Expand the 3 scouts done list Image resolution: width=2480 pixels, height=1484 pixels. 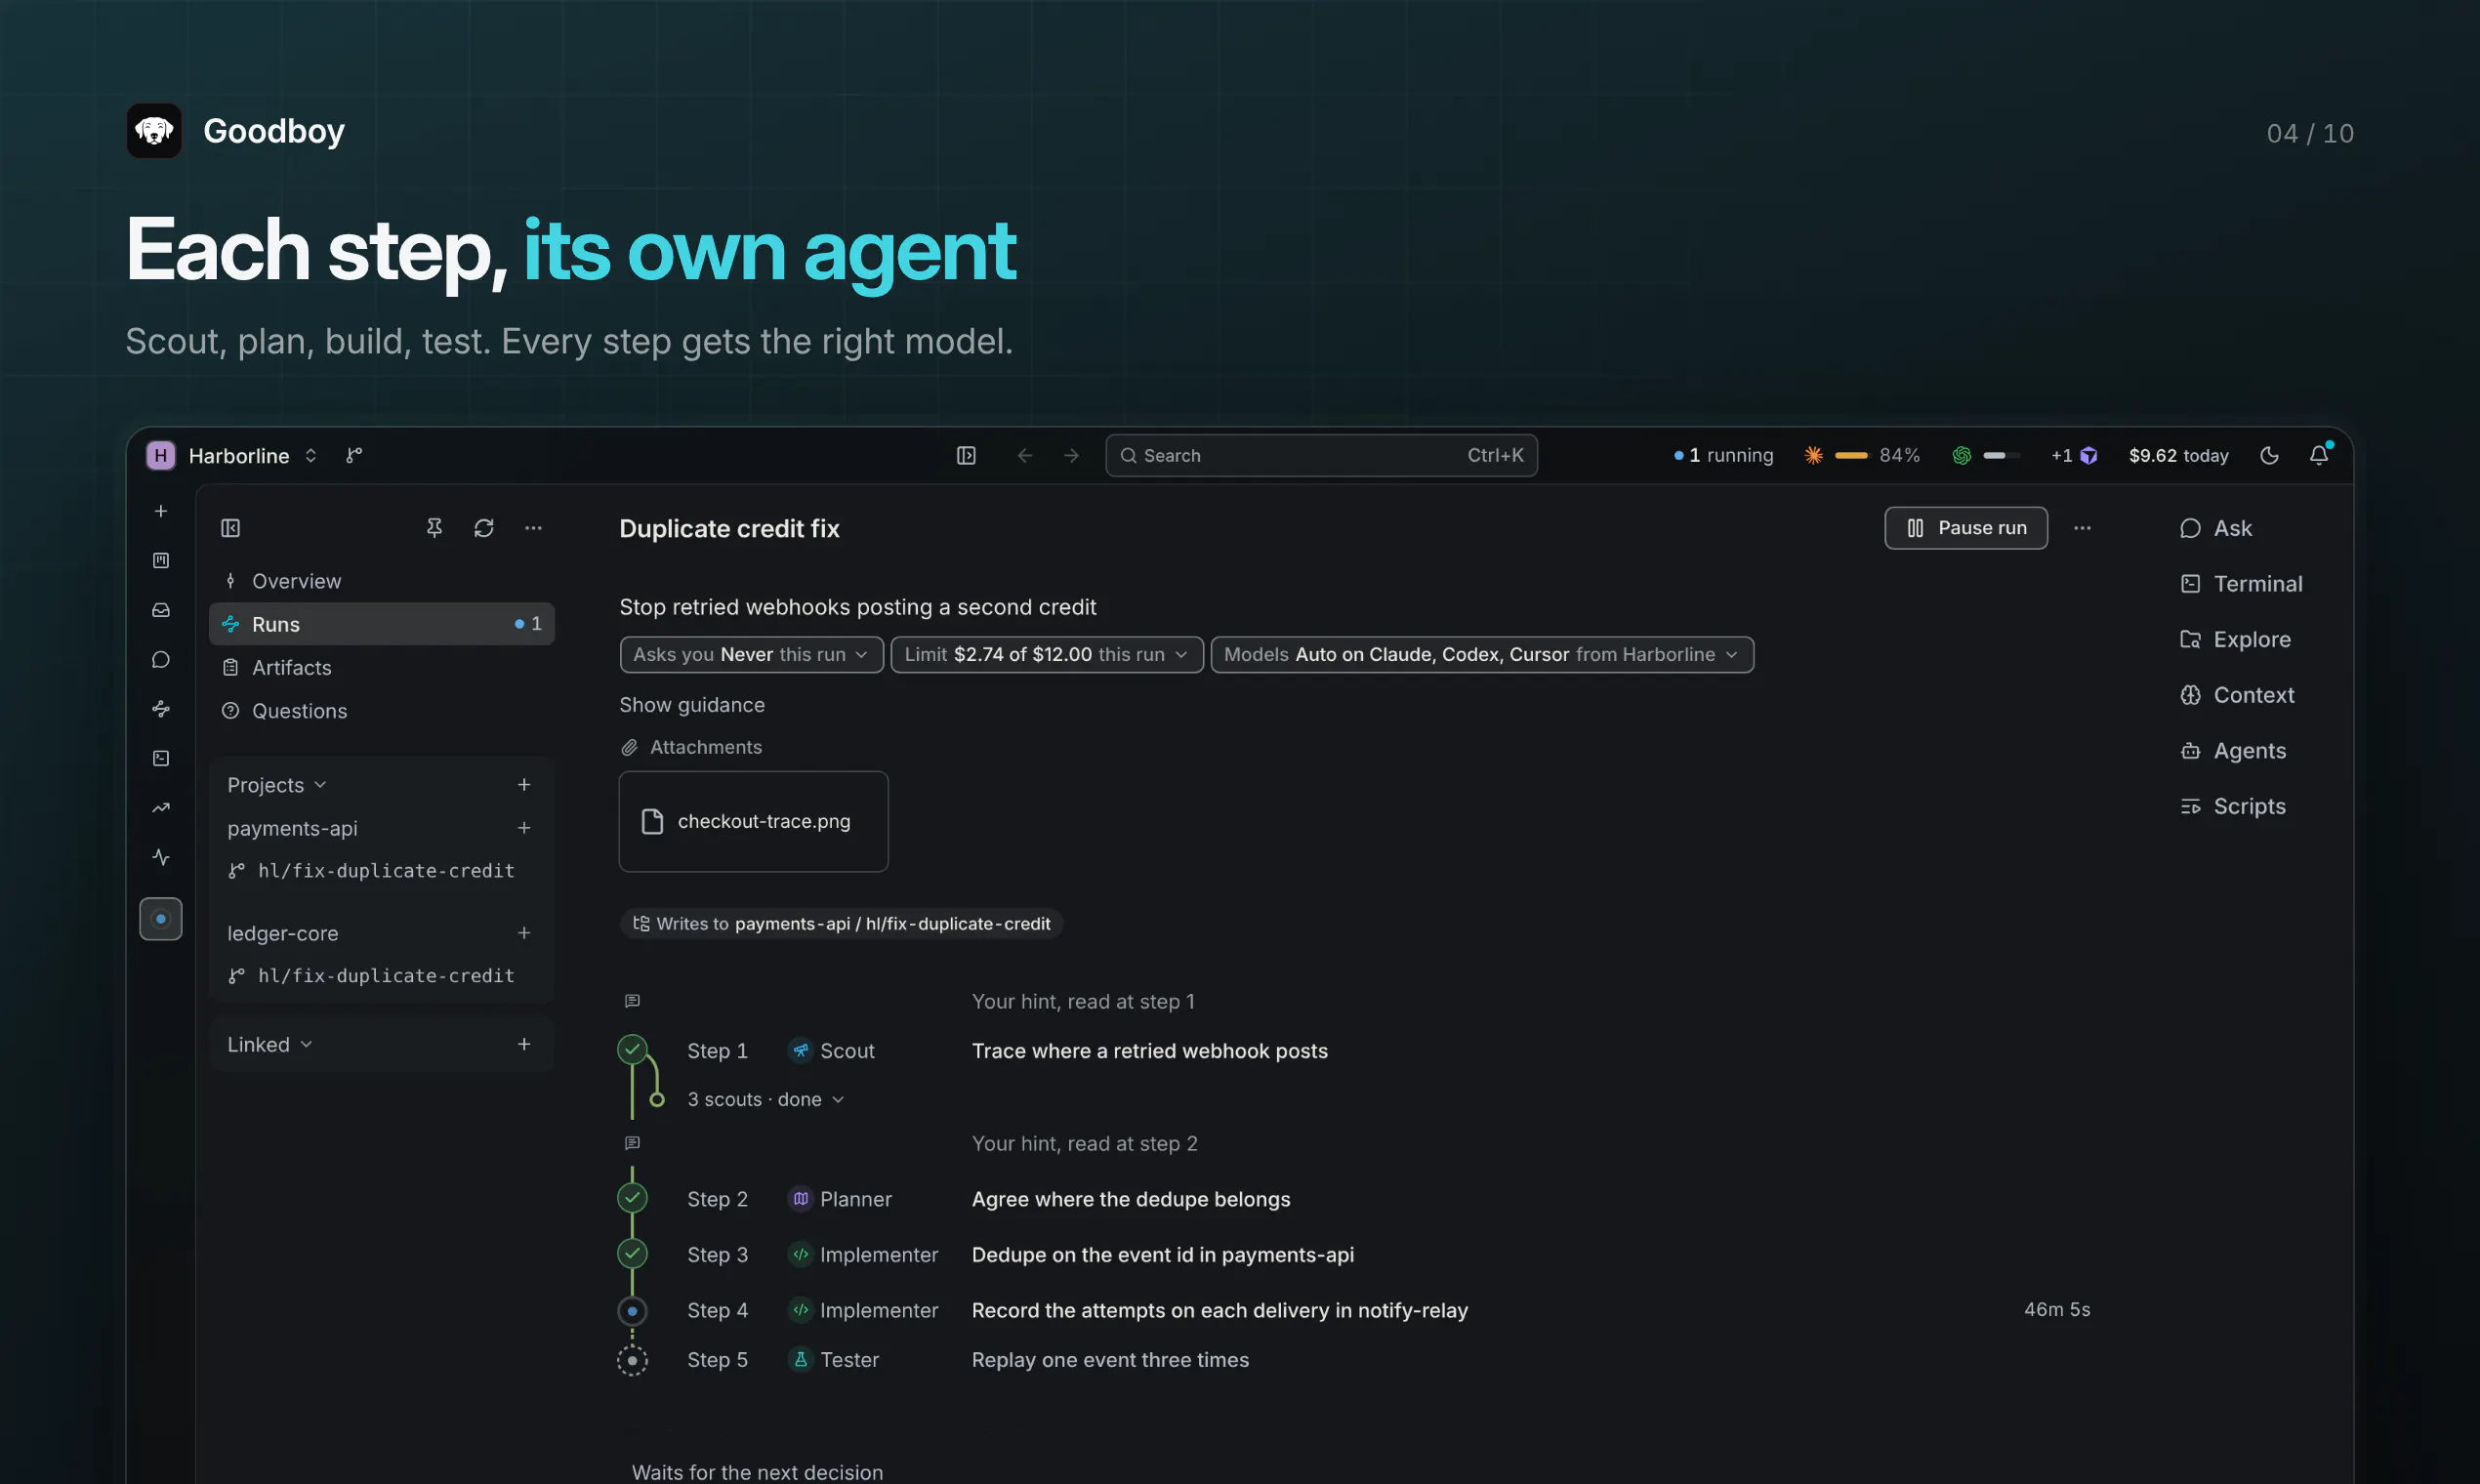click(x=766, y=1100)
